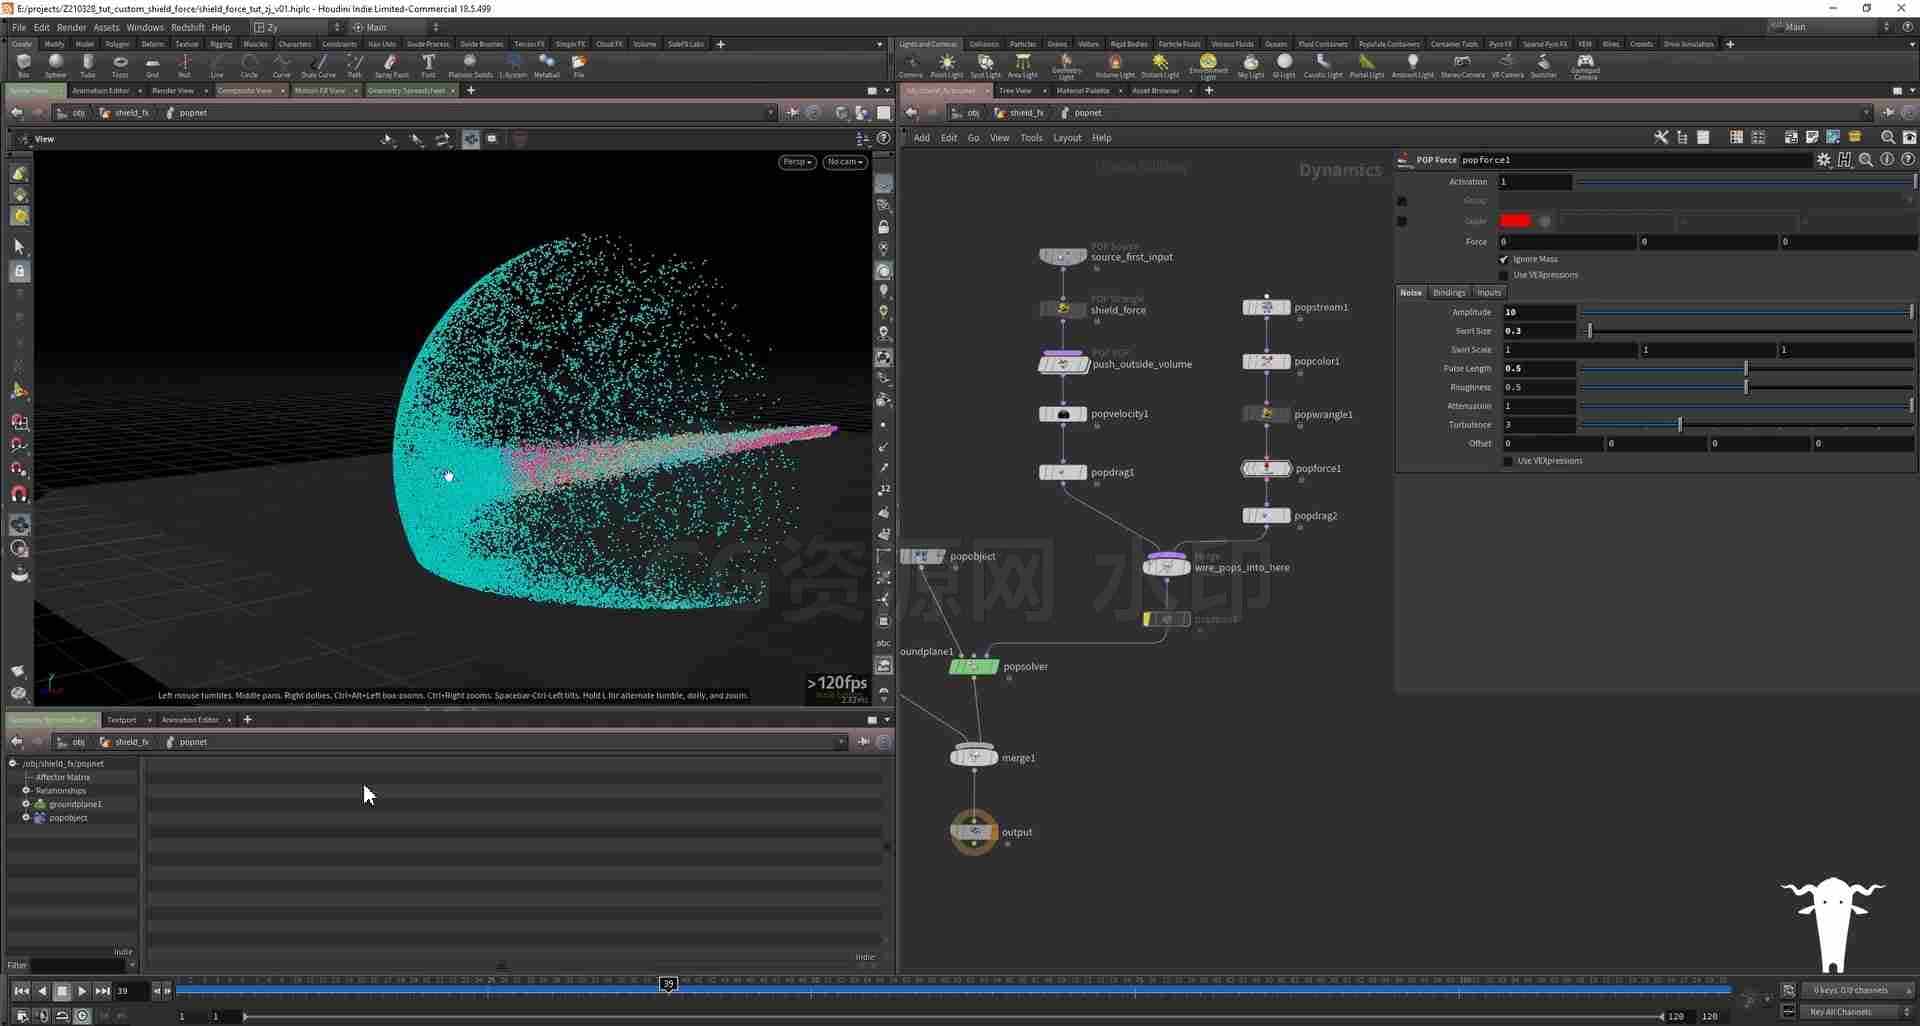Add an Environment Light from shelf
Screen dimensions: 1920x1026
[x=1208, y=66]
